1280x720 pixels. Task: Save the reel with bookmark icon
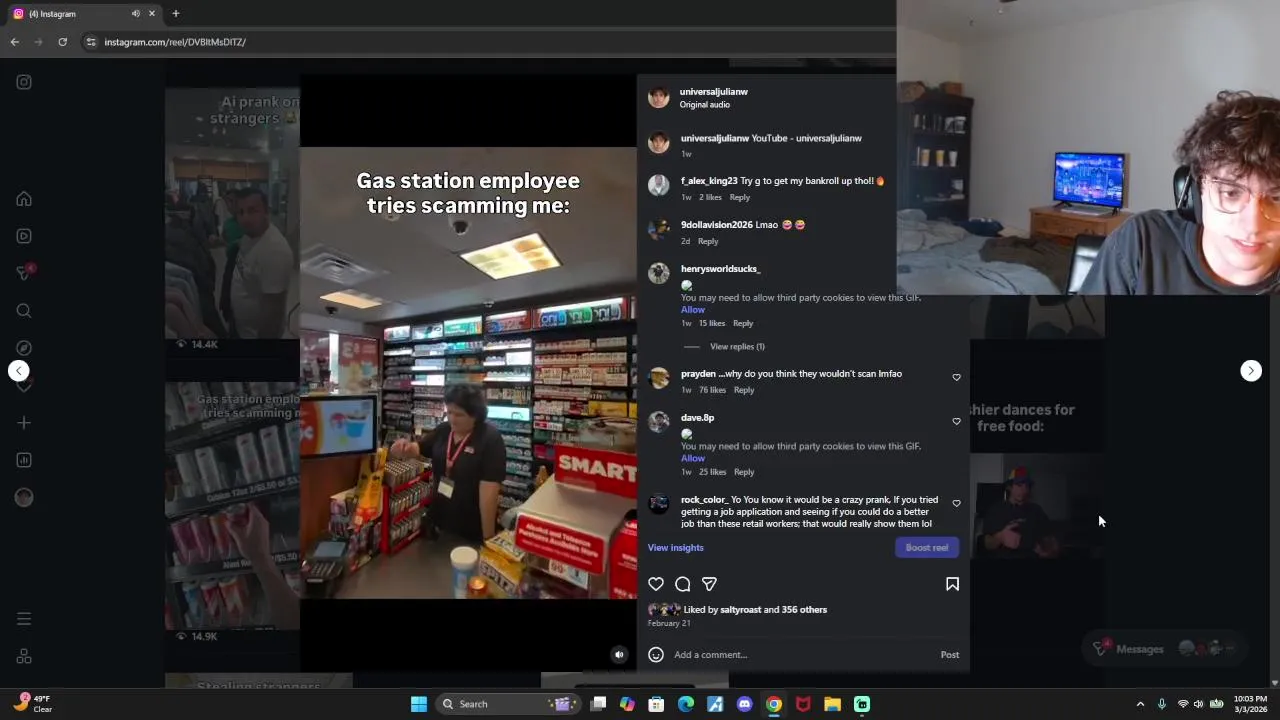952,584
